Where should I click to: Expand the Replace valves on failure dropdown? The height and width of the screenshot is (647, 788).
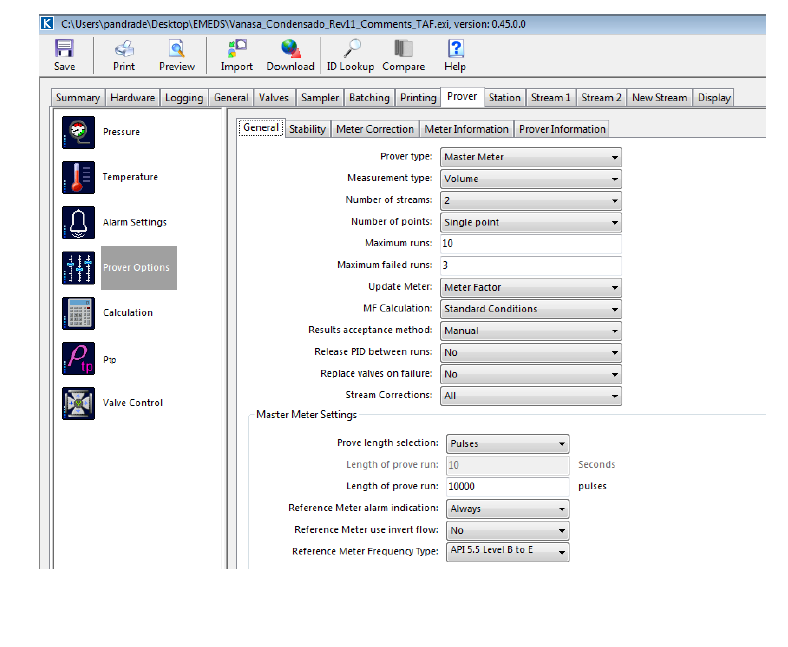point(531,374)
